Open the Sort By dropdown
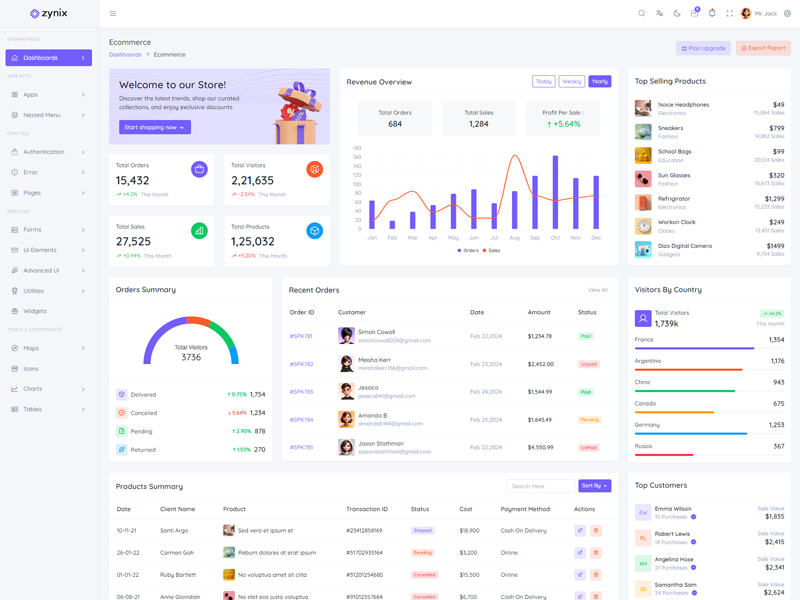 point(594,486)
